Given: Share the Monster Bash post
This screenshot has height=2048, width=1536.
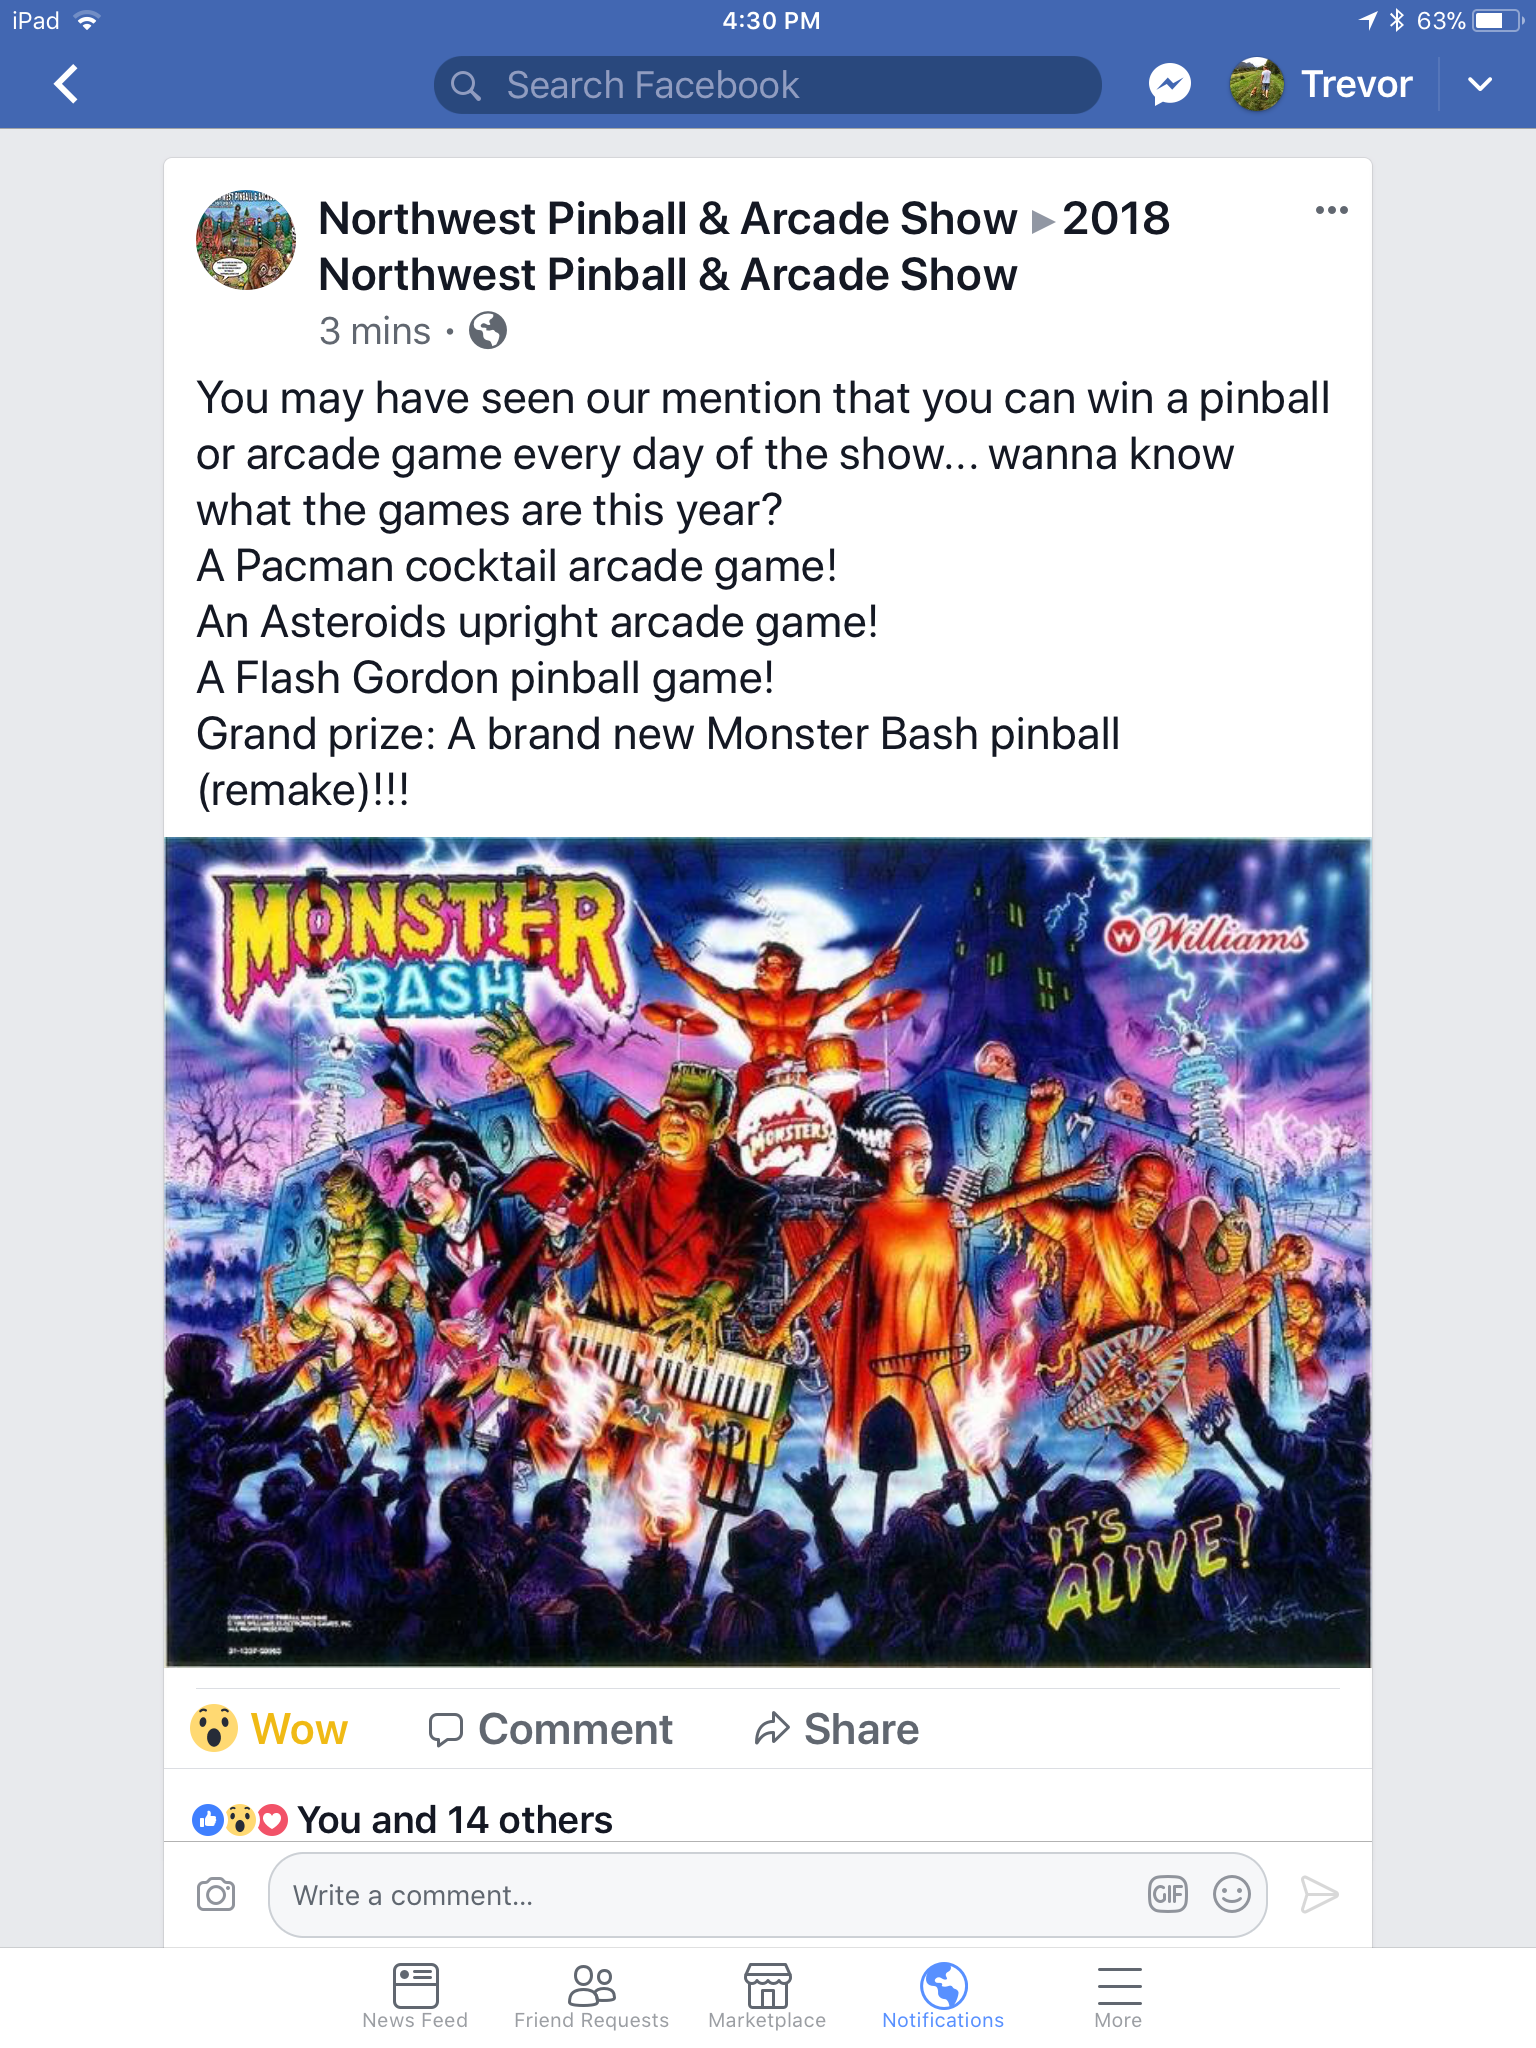Looking at the screenshot, I should click(837, 1729).
